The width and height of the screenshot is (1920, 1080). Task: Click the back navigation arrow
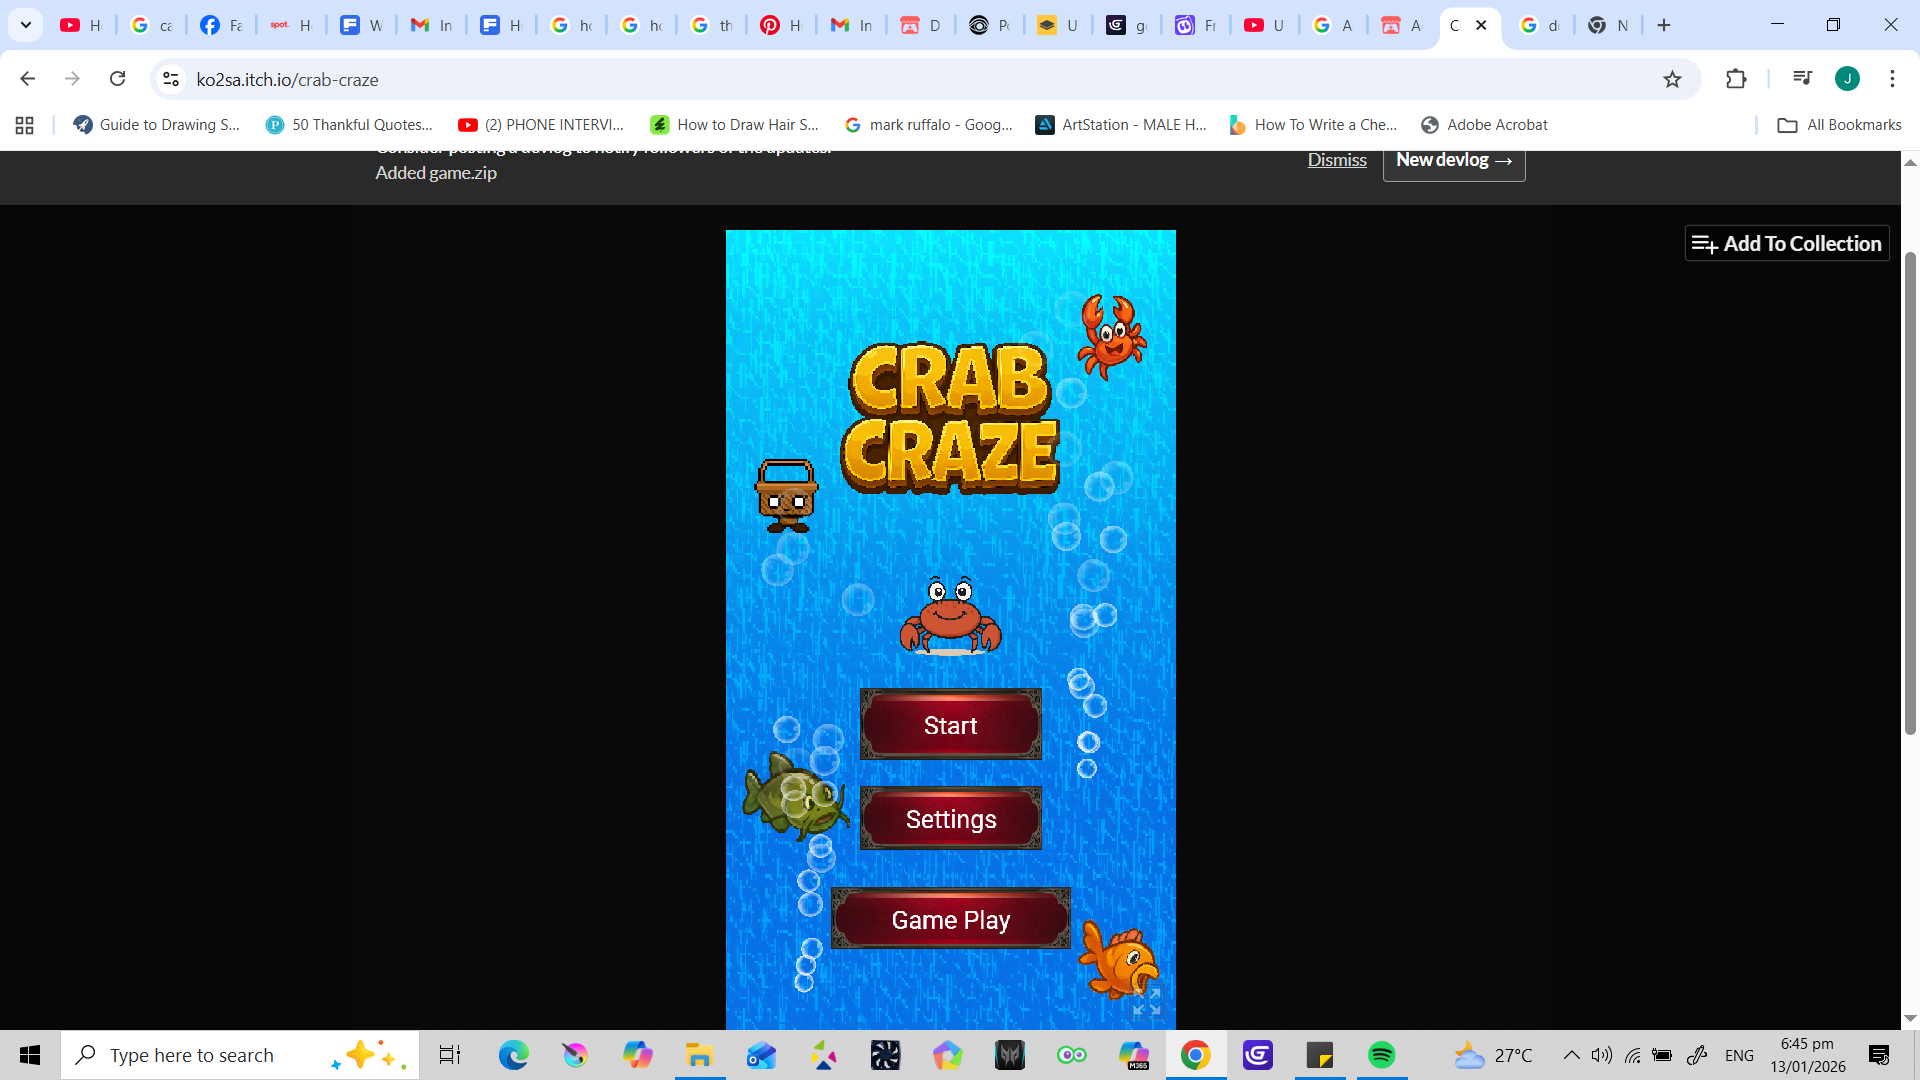coord(26,79)
